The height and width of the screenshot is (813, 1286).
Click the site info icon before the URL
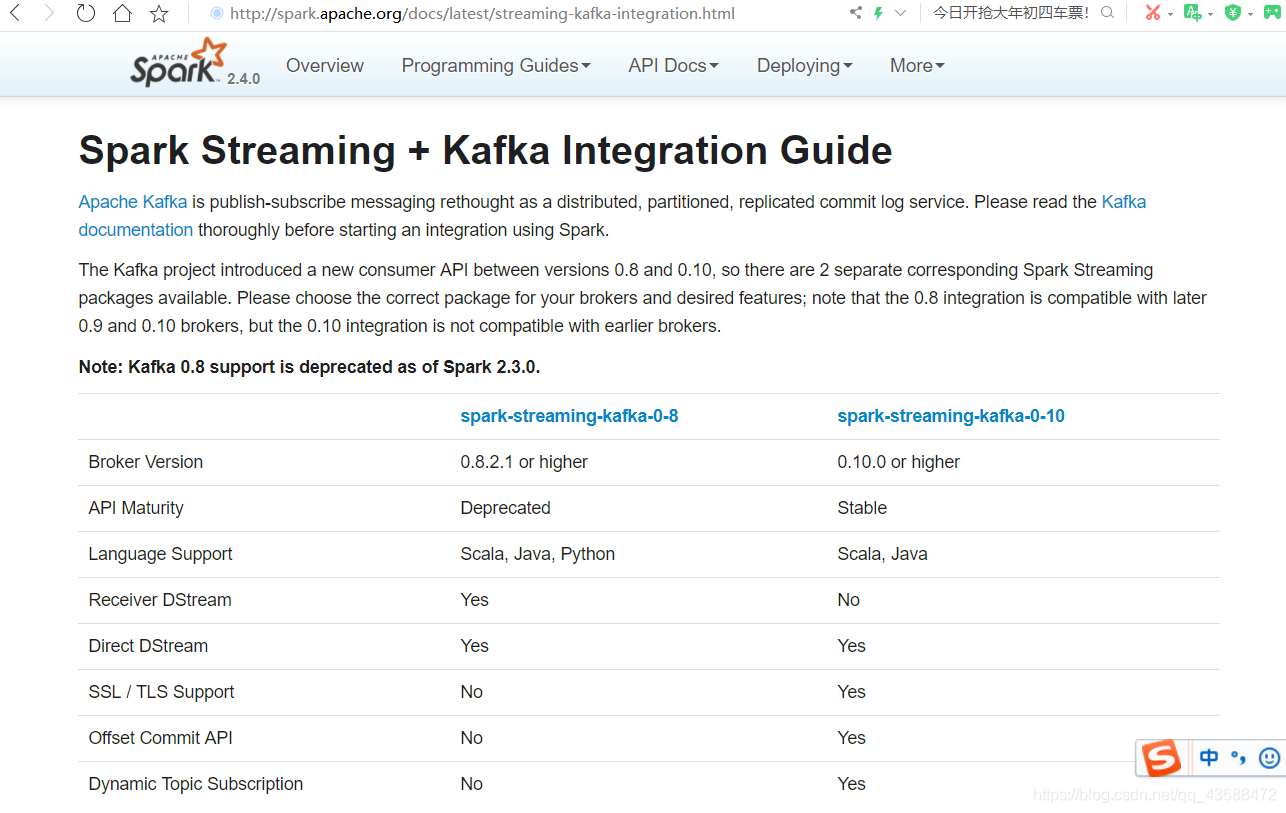(217, 13)
